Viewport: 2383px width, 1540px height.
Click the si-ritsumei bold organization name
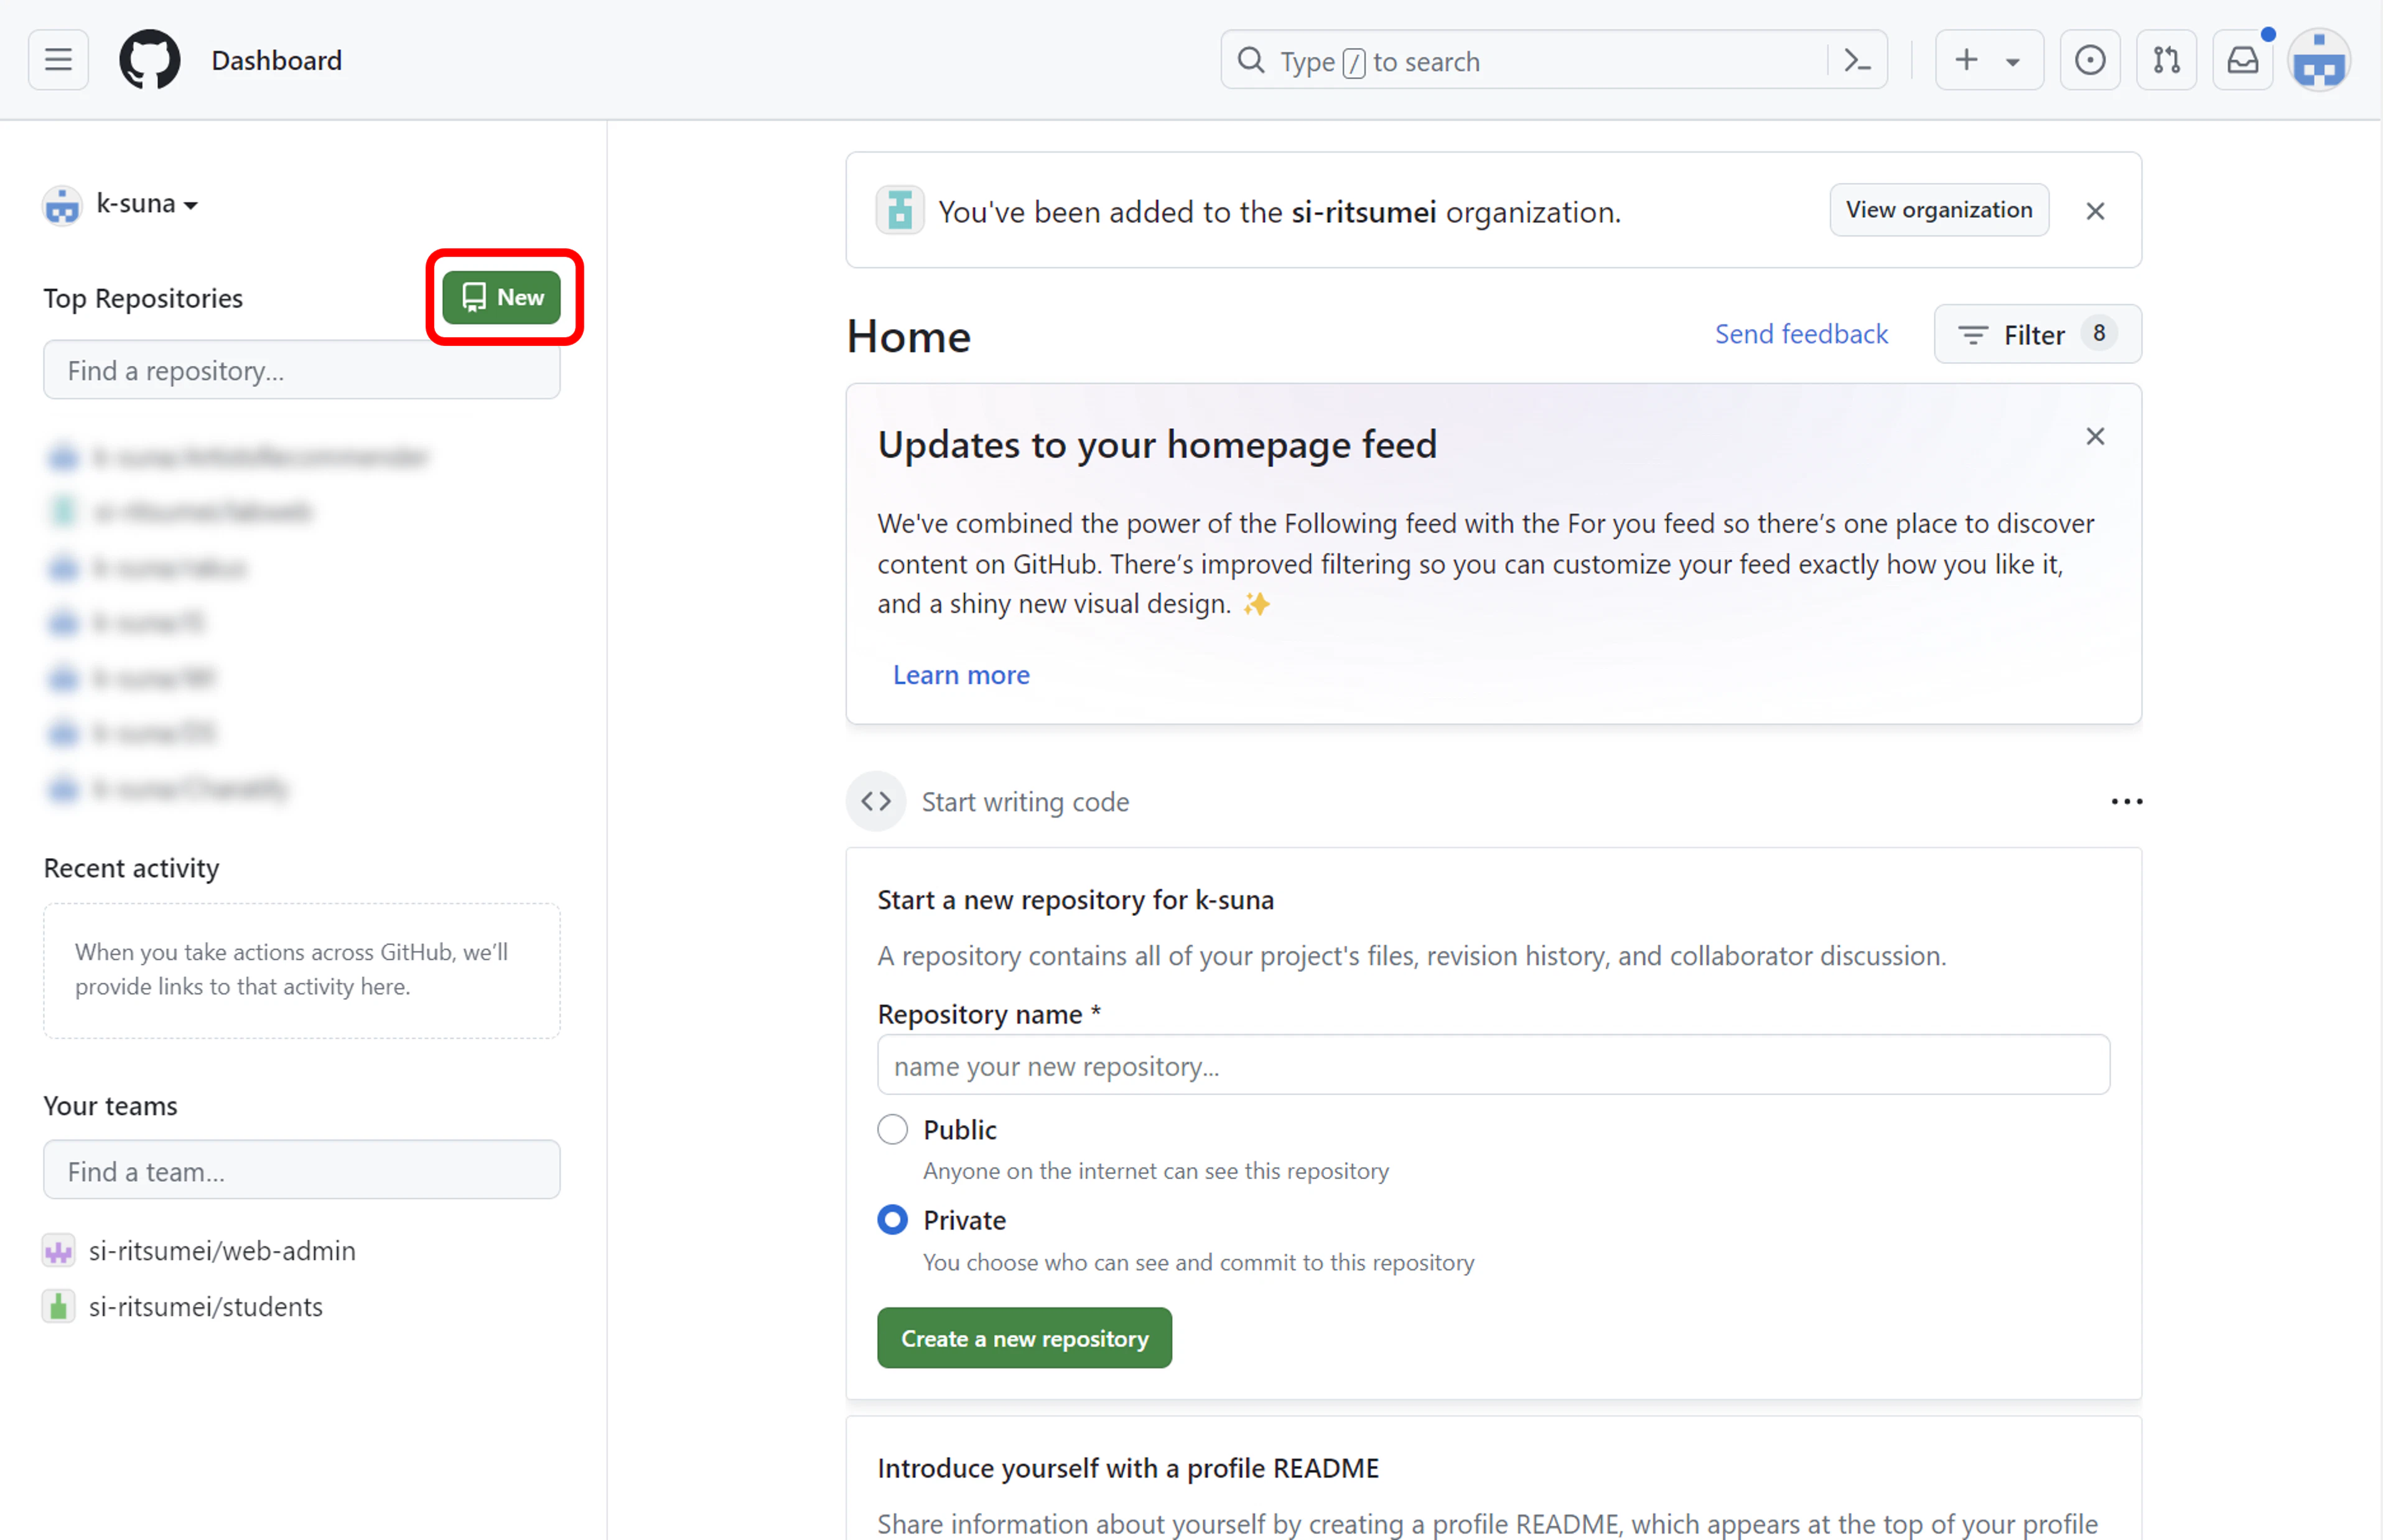point(1363,211)
